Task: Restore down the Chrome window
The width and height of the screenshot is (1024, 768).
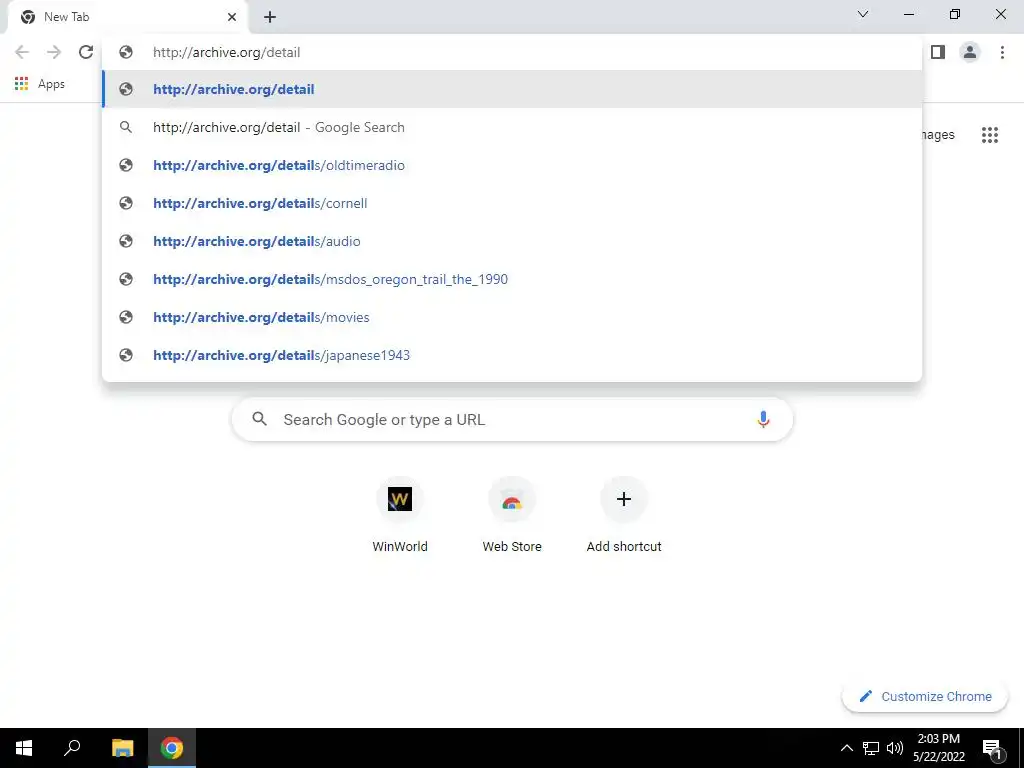Action: (x=955, y=14)
